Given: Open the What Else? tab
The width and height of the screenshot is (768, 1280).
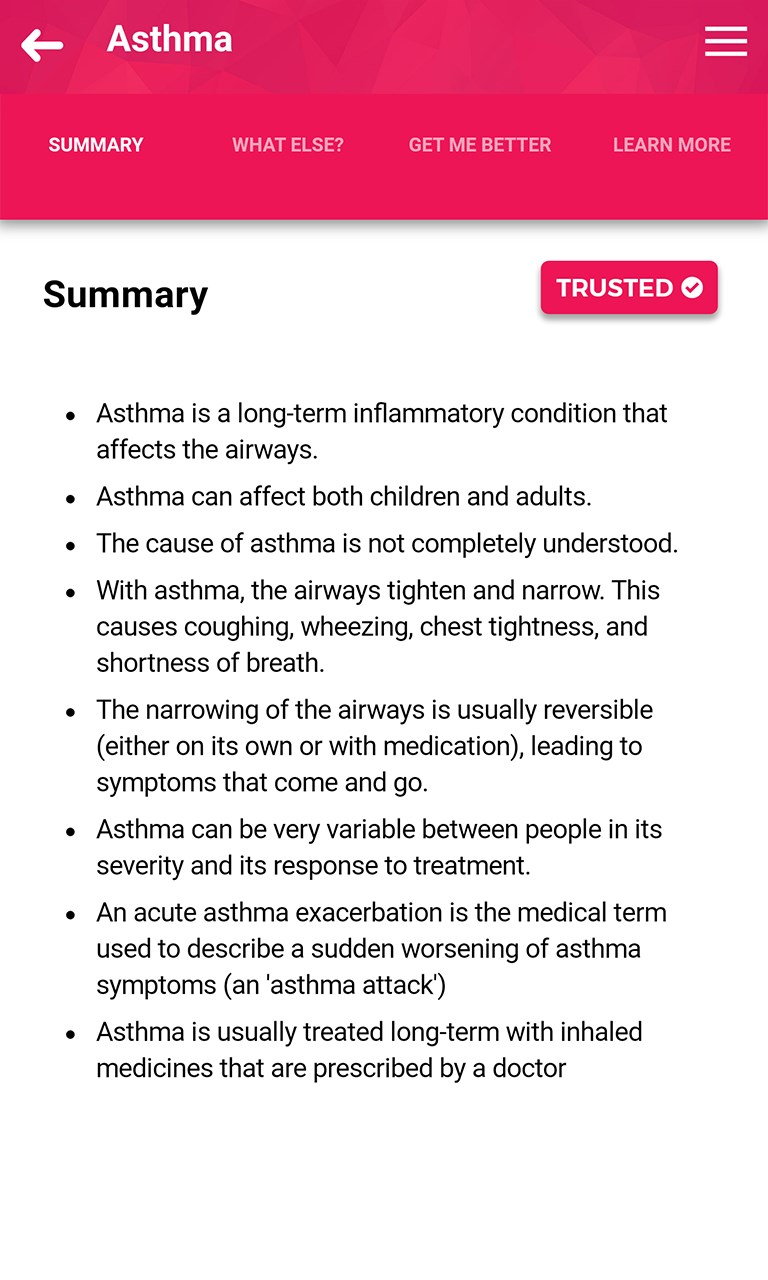Looking at the screenshot, I should pyautogui.click(x=288, y=145).
